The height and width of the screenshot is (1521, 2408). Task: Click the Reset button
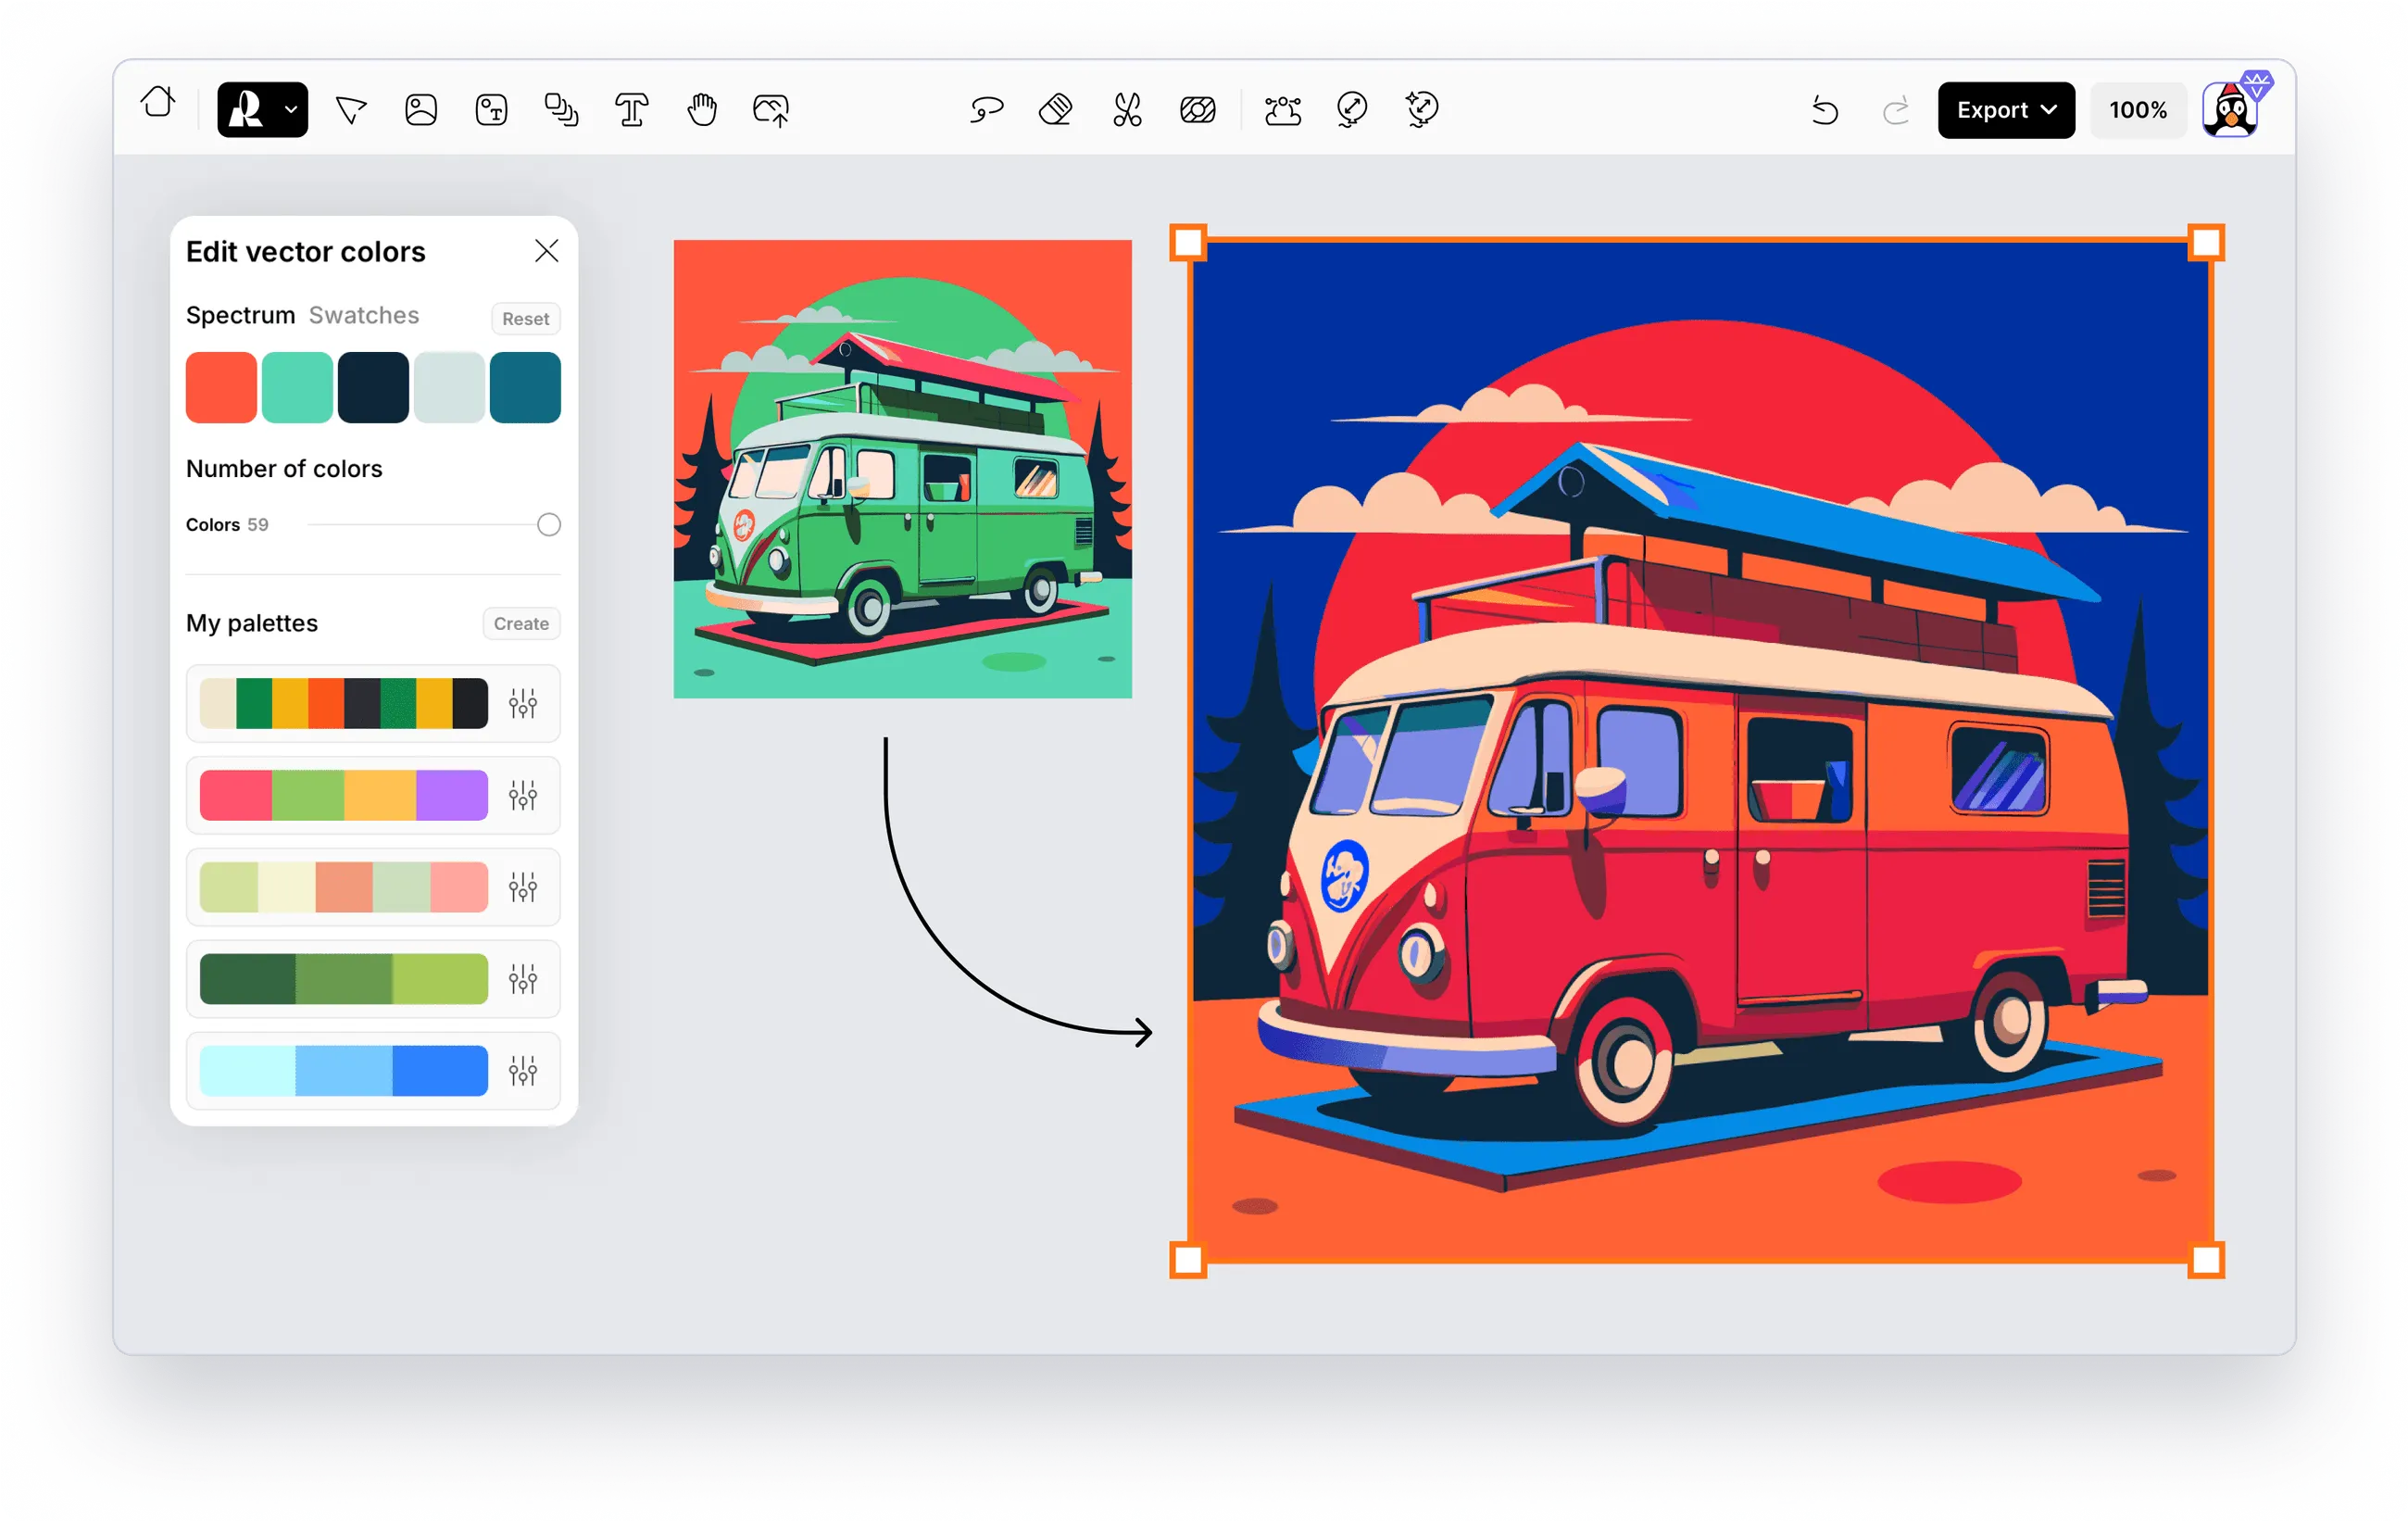(525, 319)
